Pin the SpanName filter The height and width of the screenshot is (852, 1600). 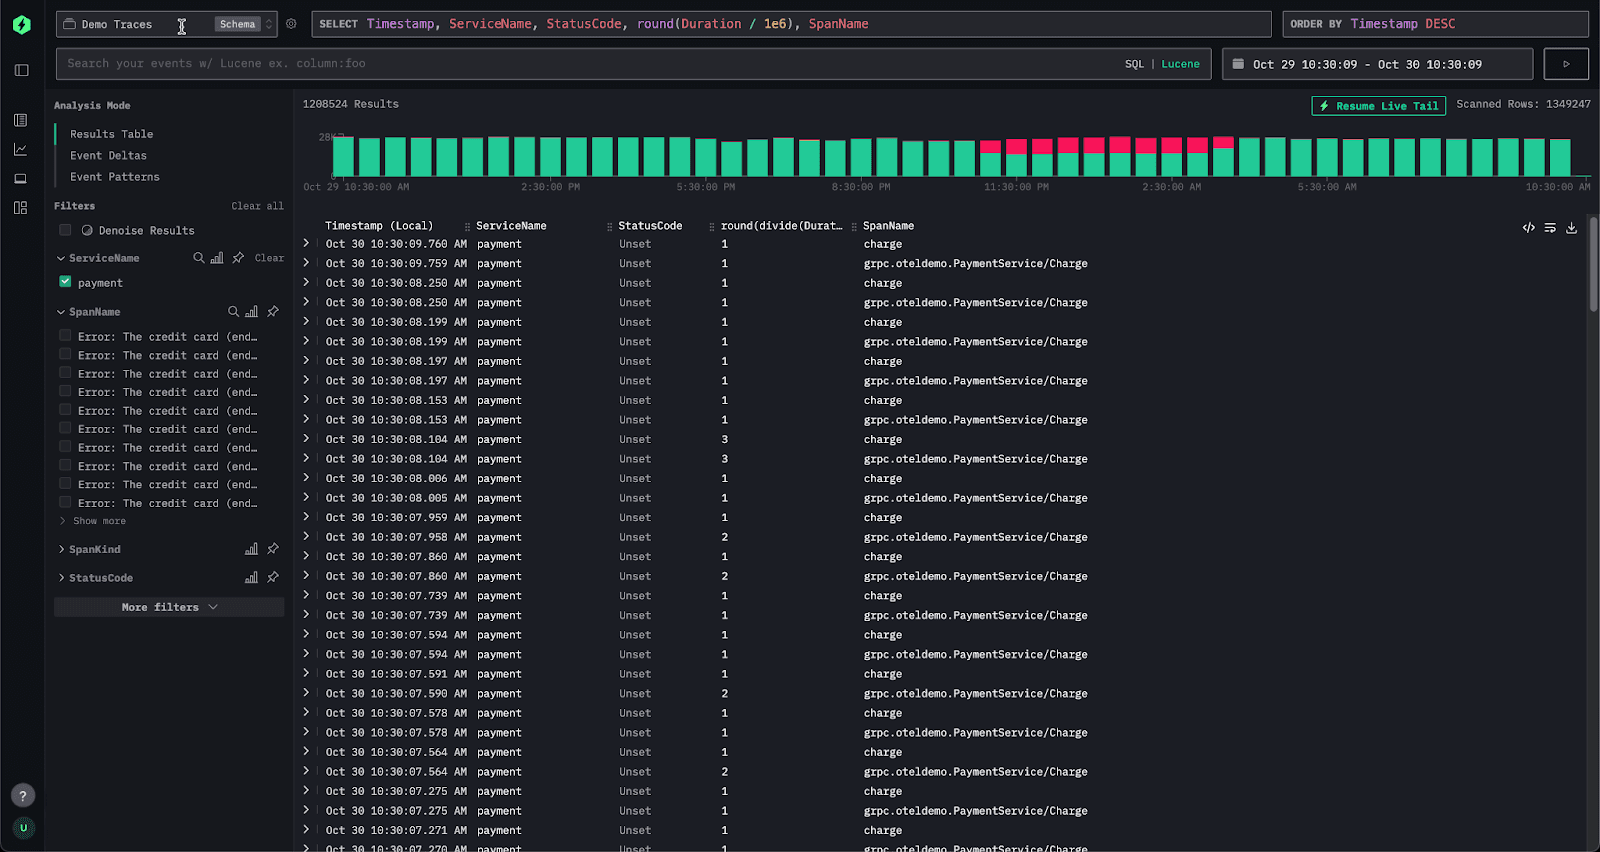pyautogui.click(x=273, y=312)
